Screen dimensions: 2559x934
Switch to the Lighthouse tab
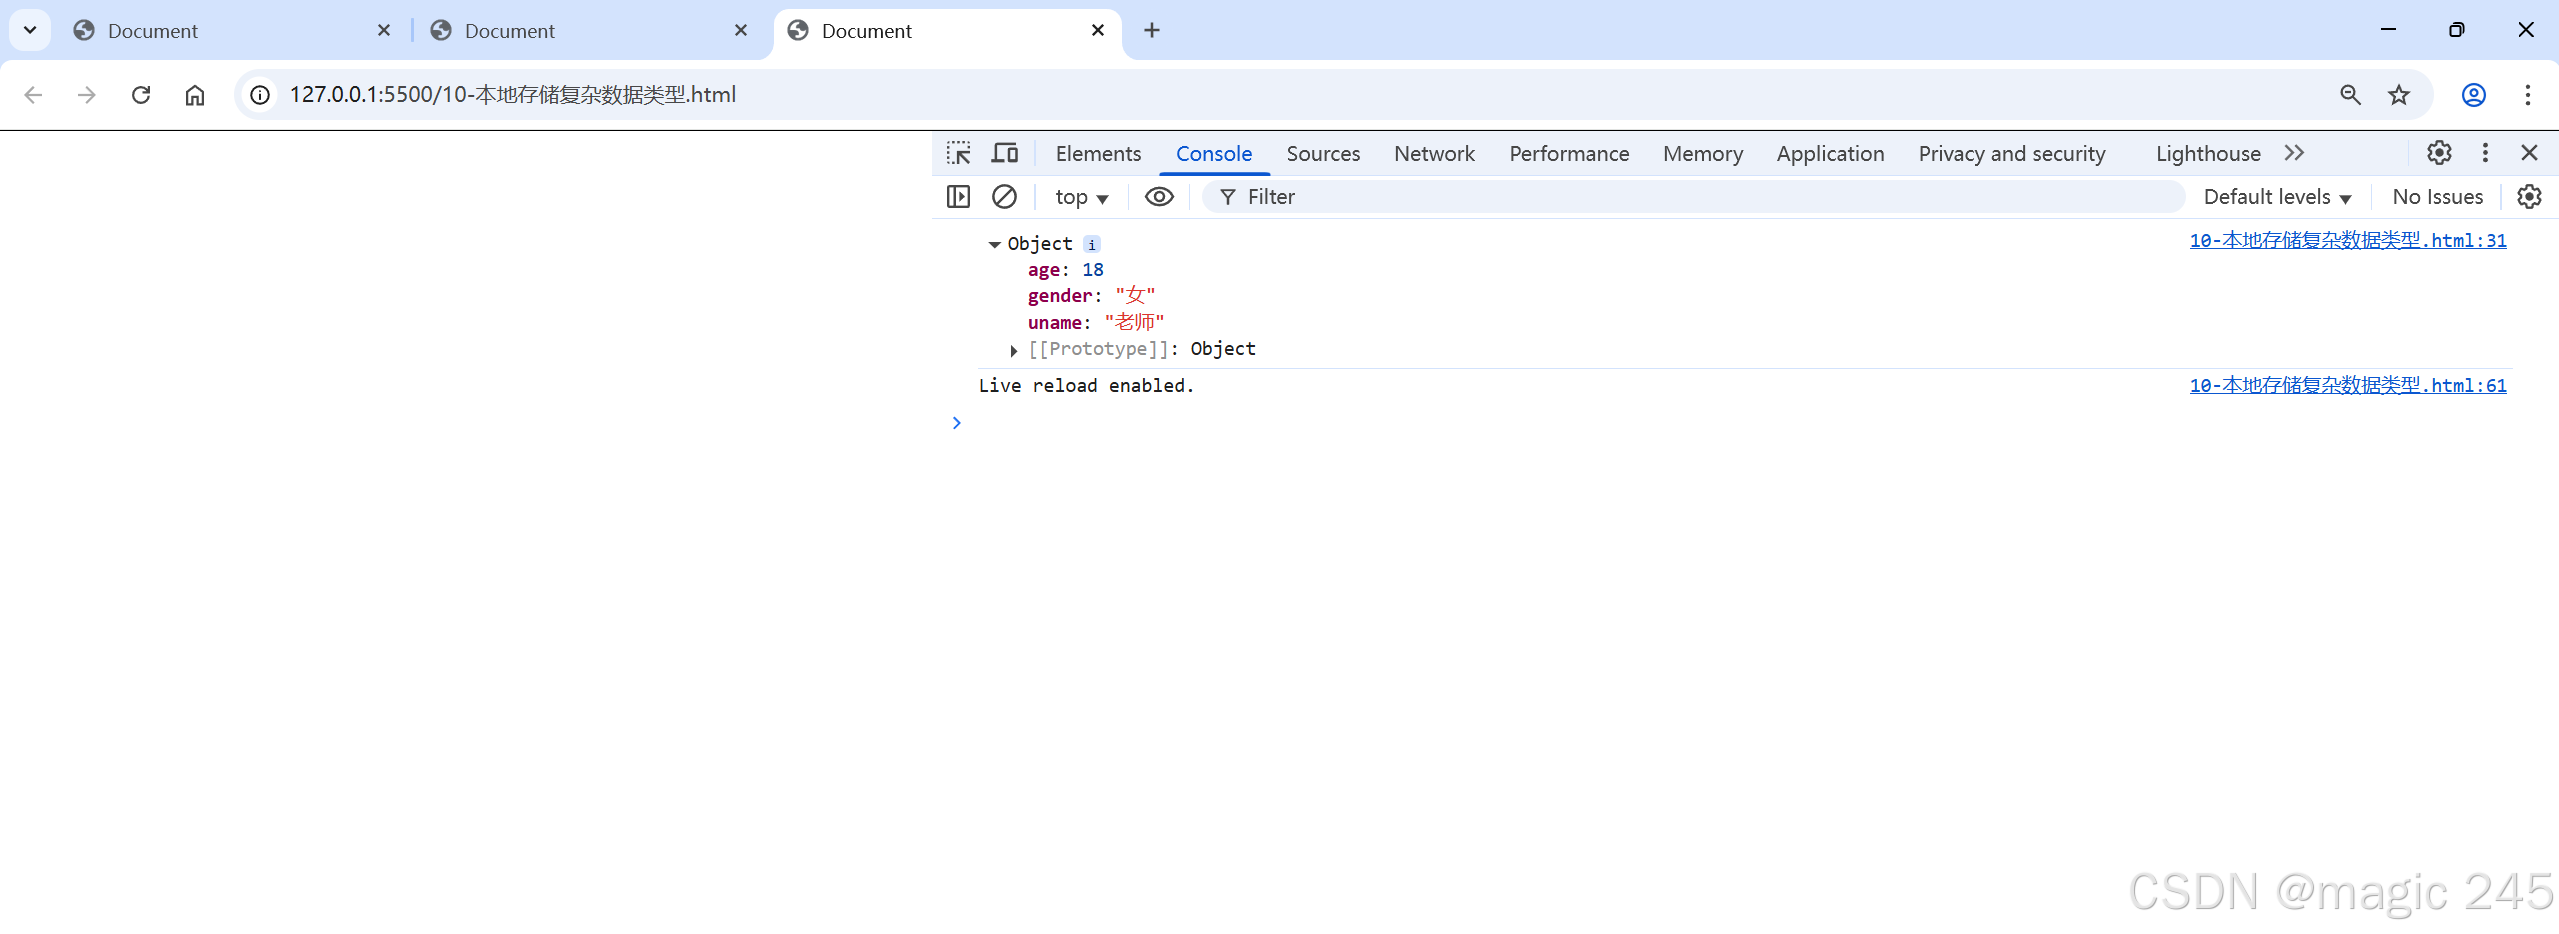pos(2208,154)
